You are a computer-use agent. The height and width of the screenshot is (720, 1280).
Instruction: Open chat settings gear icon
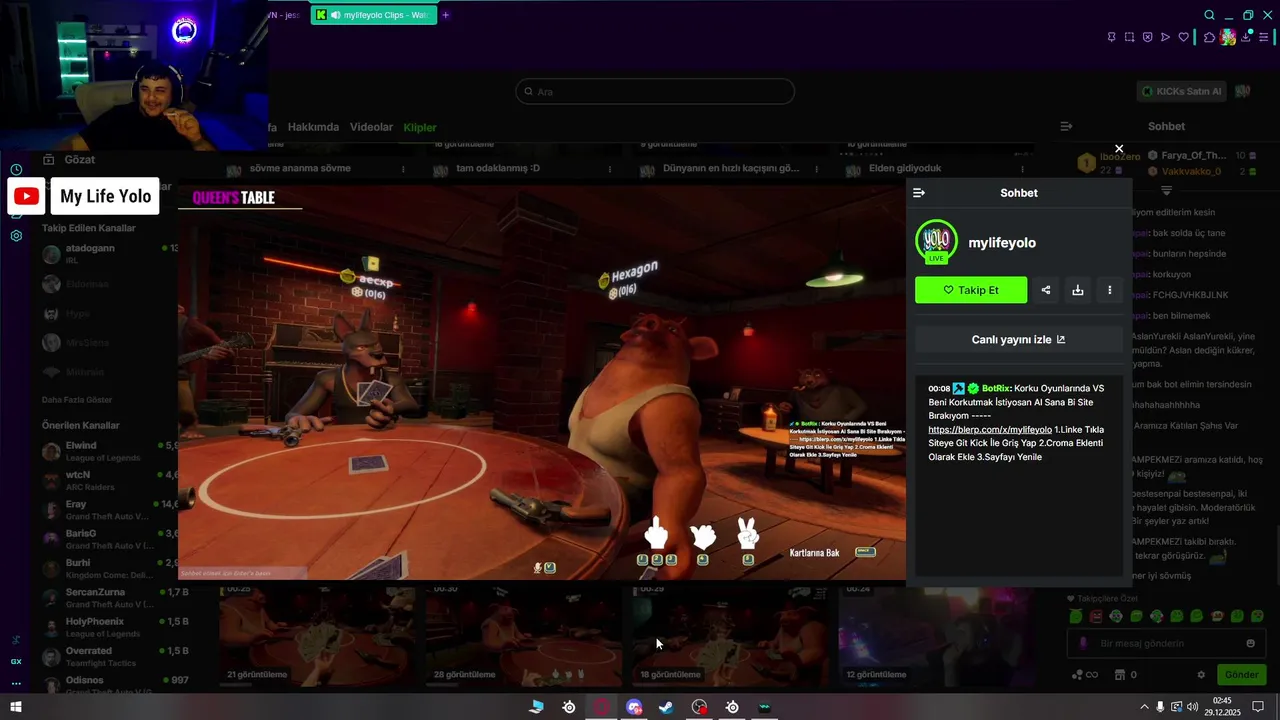[1201, 675]
